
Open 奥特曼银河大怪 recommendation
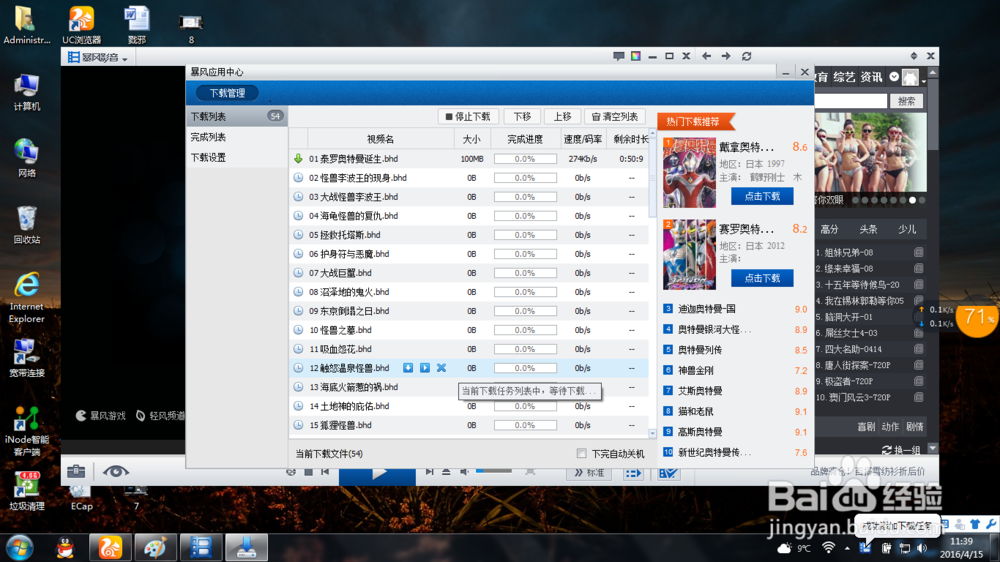pyautogui.click(x=714, y=329)
